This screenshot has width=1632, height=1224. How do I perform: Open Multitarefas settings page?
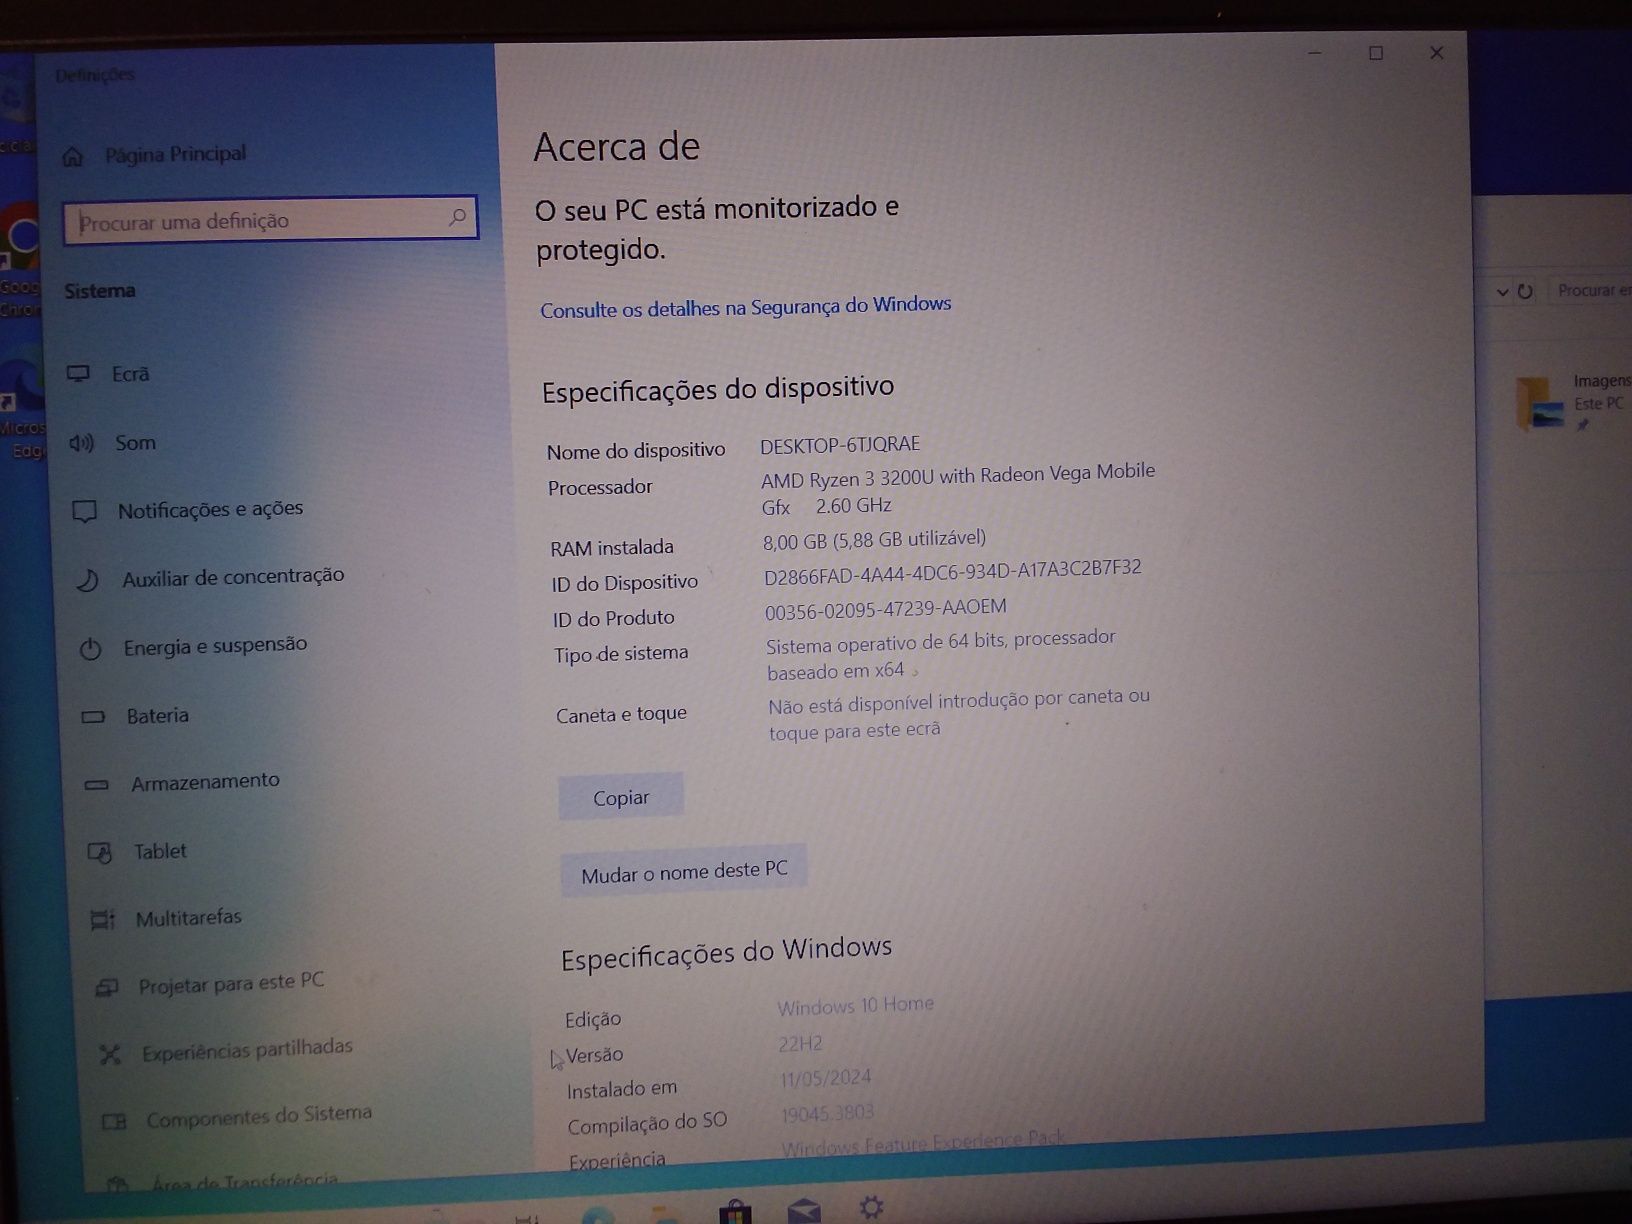188,917
